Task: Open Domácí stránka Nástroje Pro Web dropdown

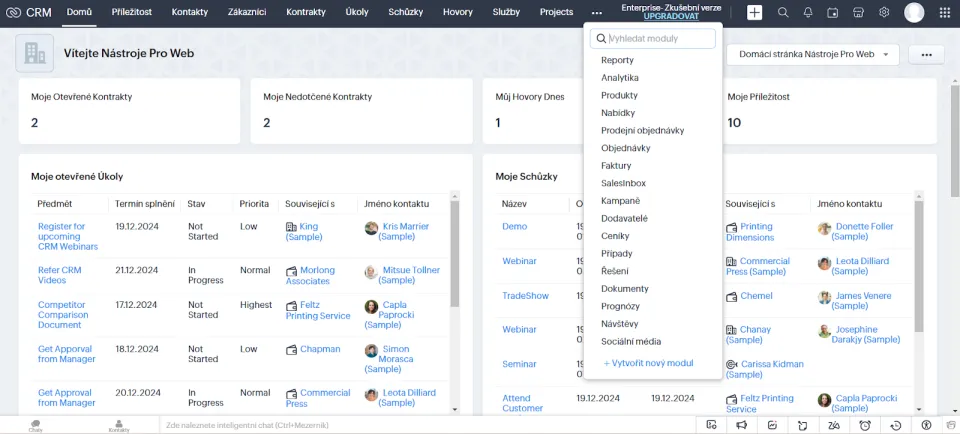Action: [x=813, y=54]
